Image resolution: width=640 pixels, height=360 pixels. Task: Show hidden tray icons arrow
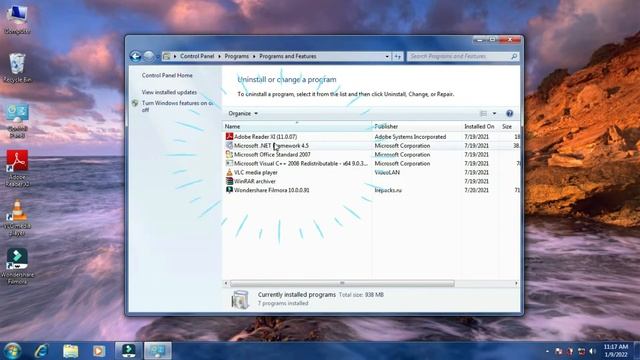click(x=547, y=351)
